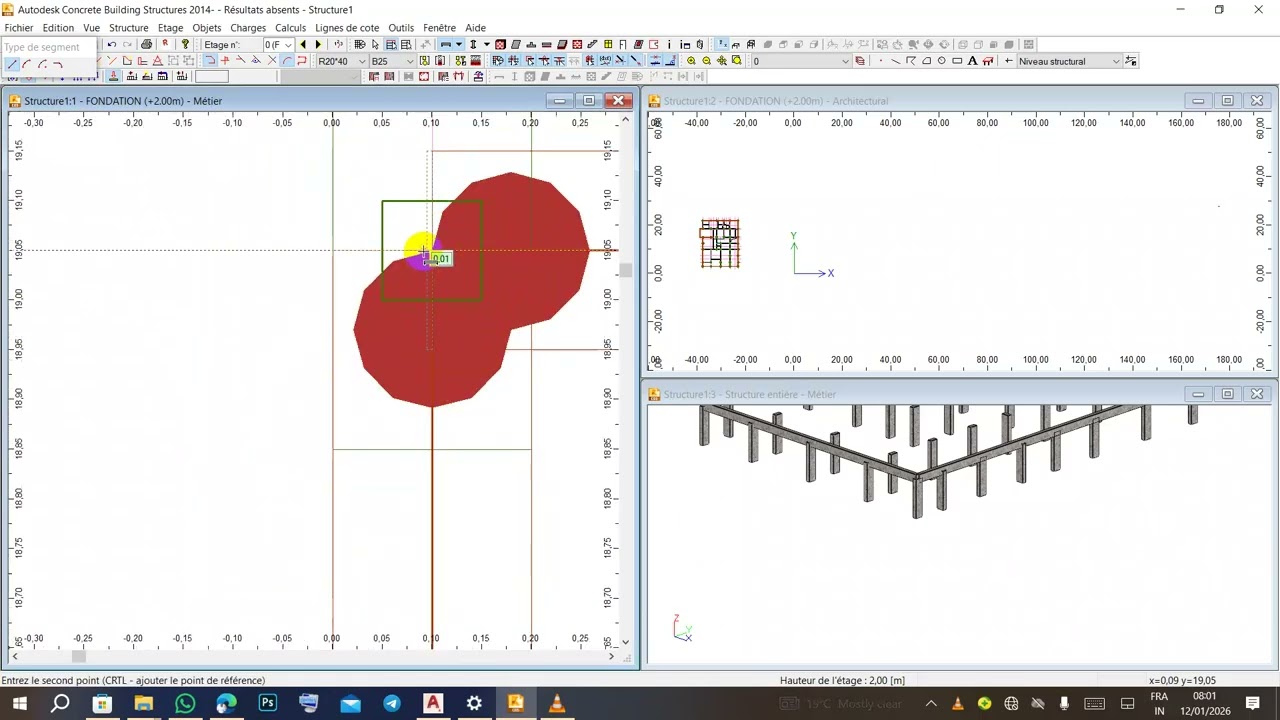The height and width of the screenshot is (720, 1280).
Task: Maximize the Structure1:2 Architectural view
Action: pyautogui.click(x=1227, y=100)
